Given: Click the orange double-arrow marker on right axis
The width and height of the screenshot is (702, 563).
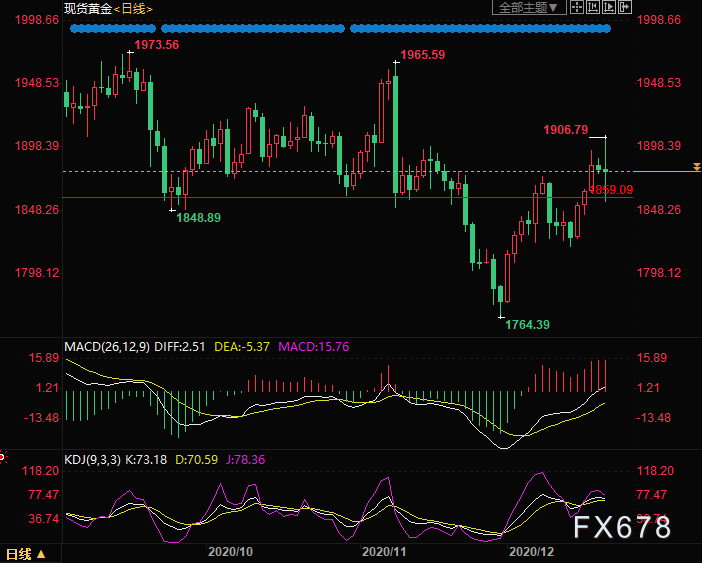Looking at the screenshot, I should click(697, 166).
